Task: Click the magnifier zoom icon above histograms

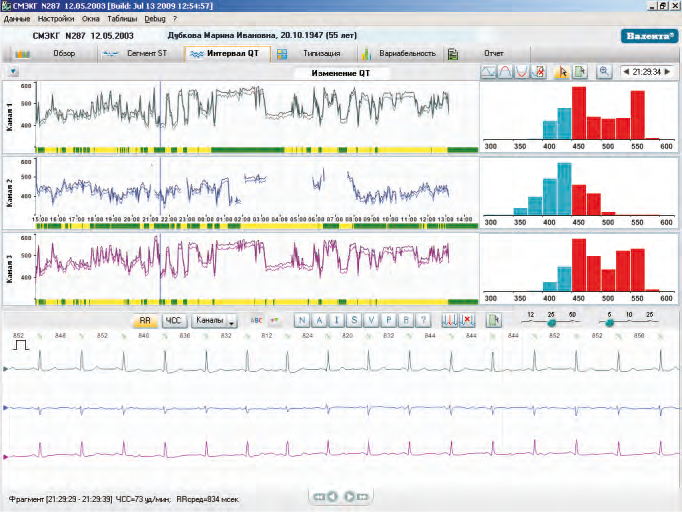Action: tap(604, 72)
